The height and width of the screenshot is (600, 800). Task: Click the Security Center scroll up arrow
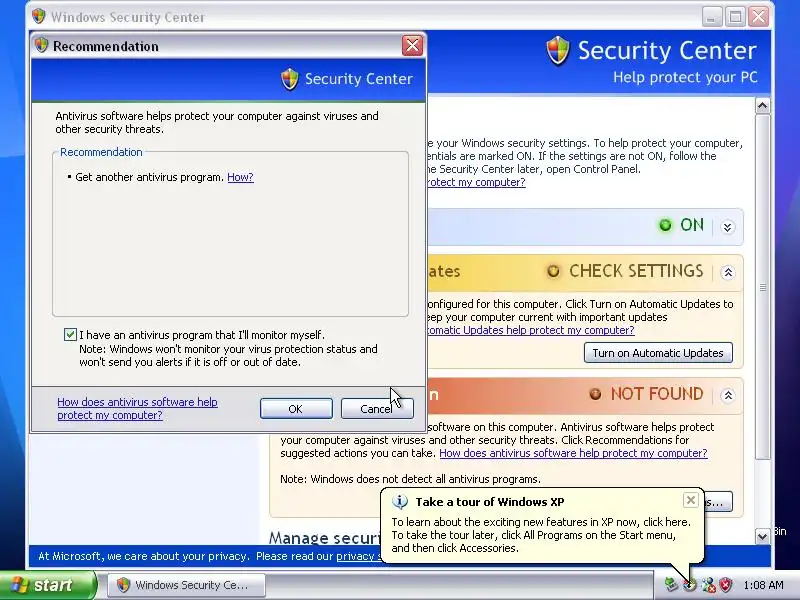click(x=762, y=106)
